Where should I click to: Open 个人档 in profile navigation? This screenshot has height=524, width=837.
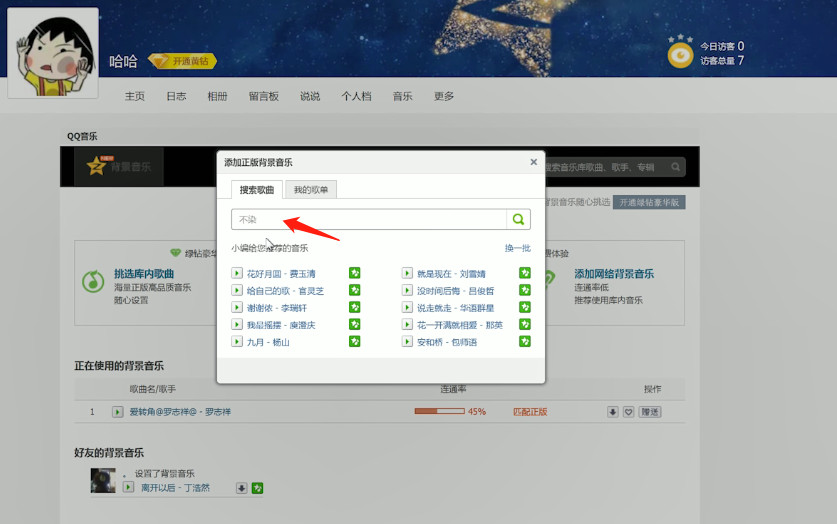pos(356,96)
